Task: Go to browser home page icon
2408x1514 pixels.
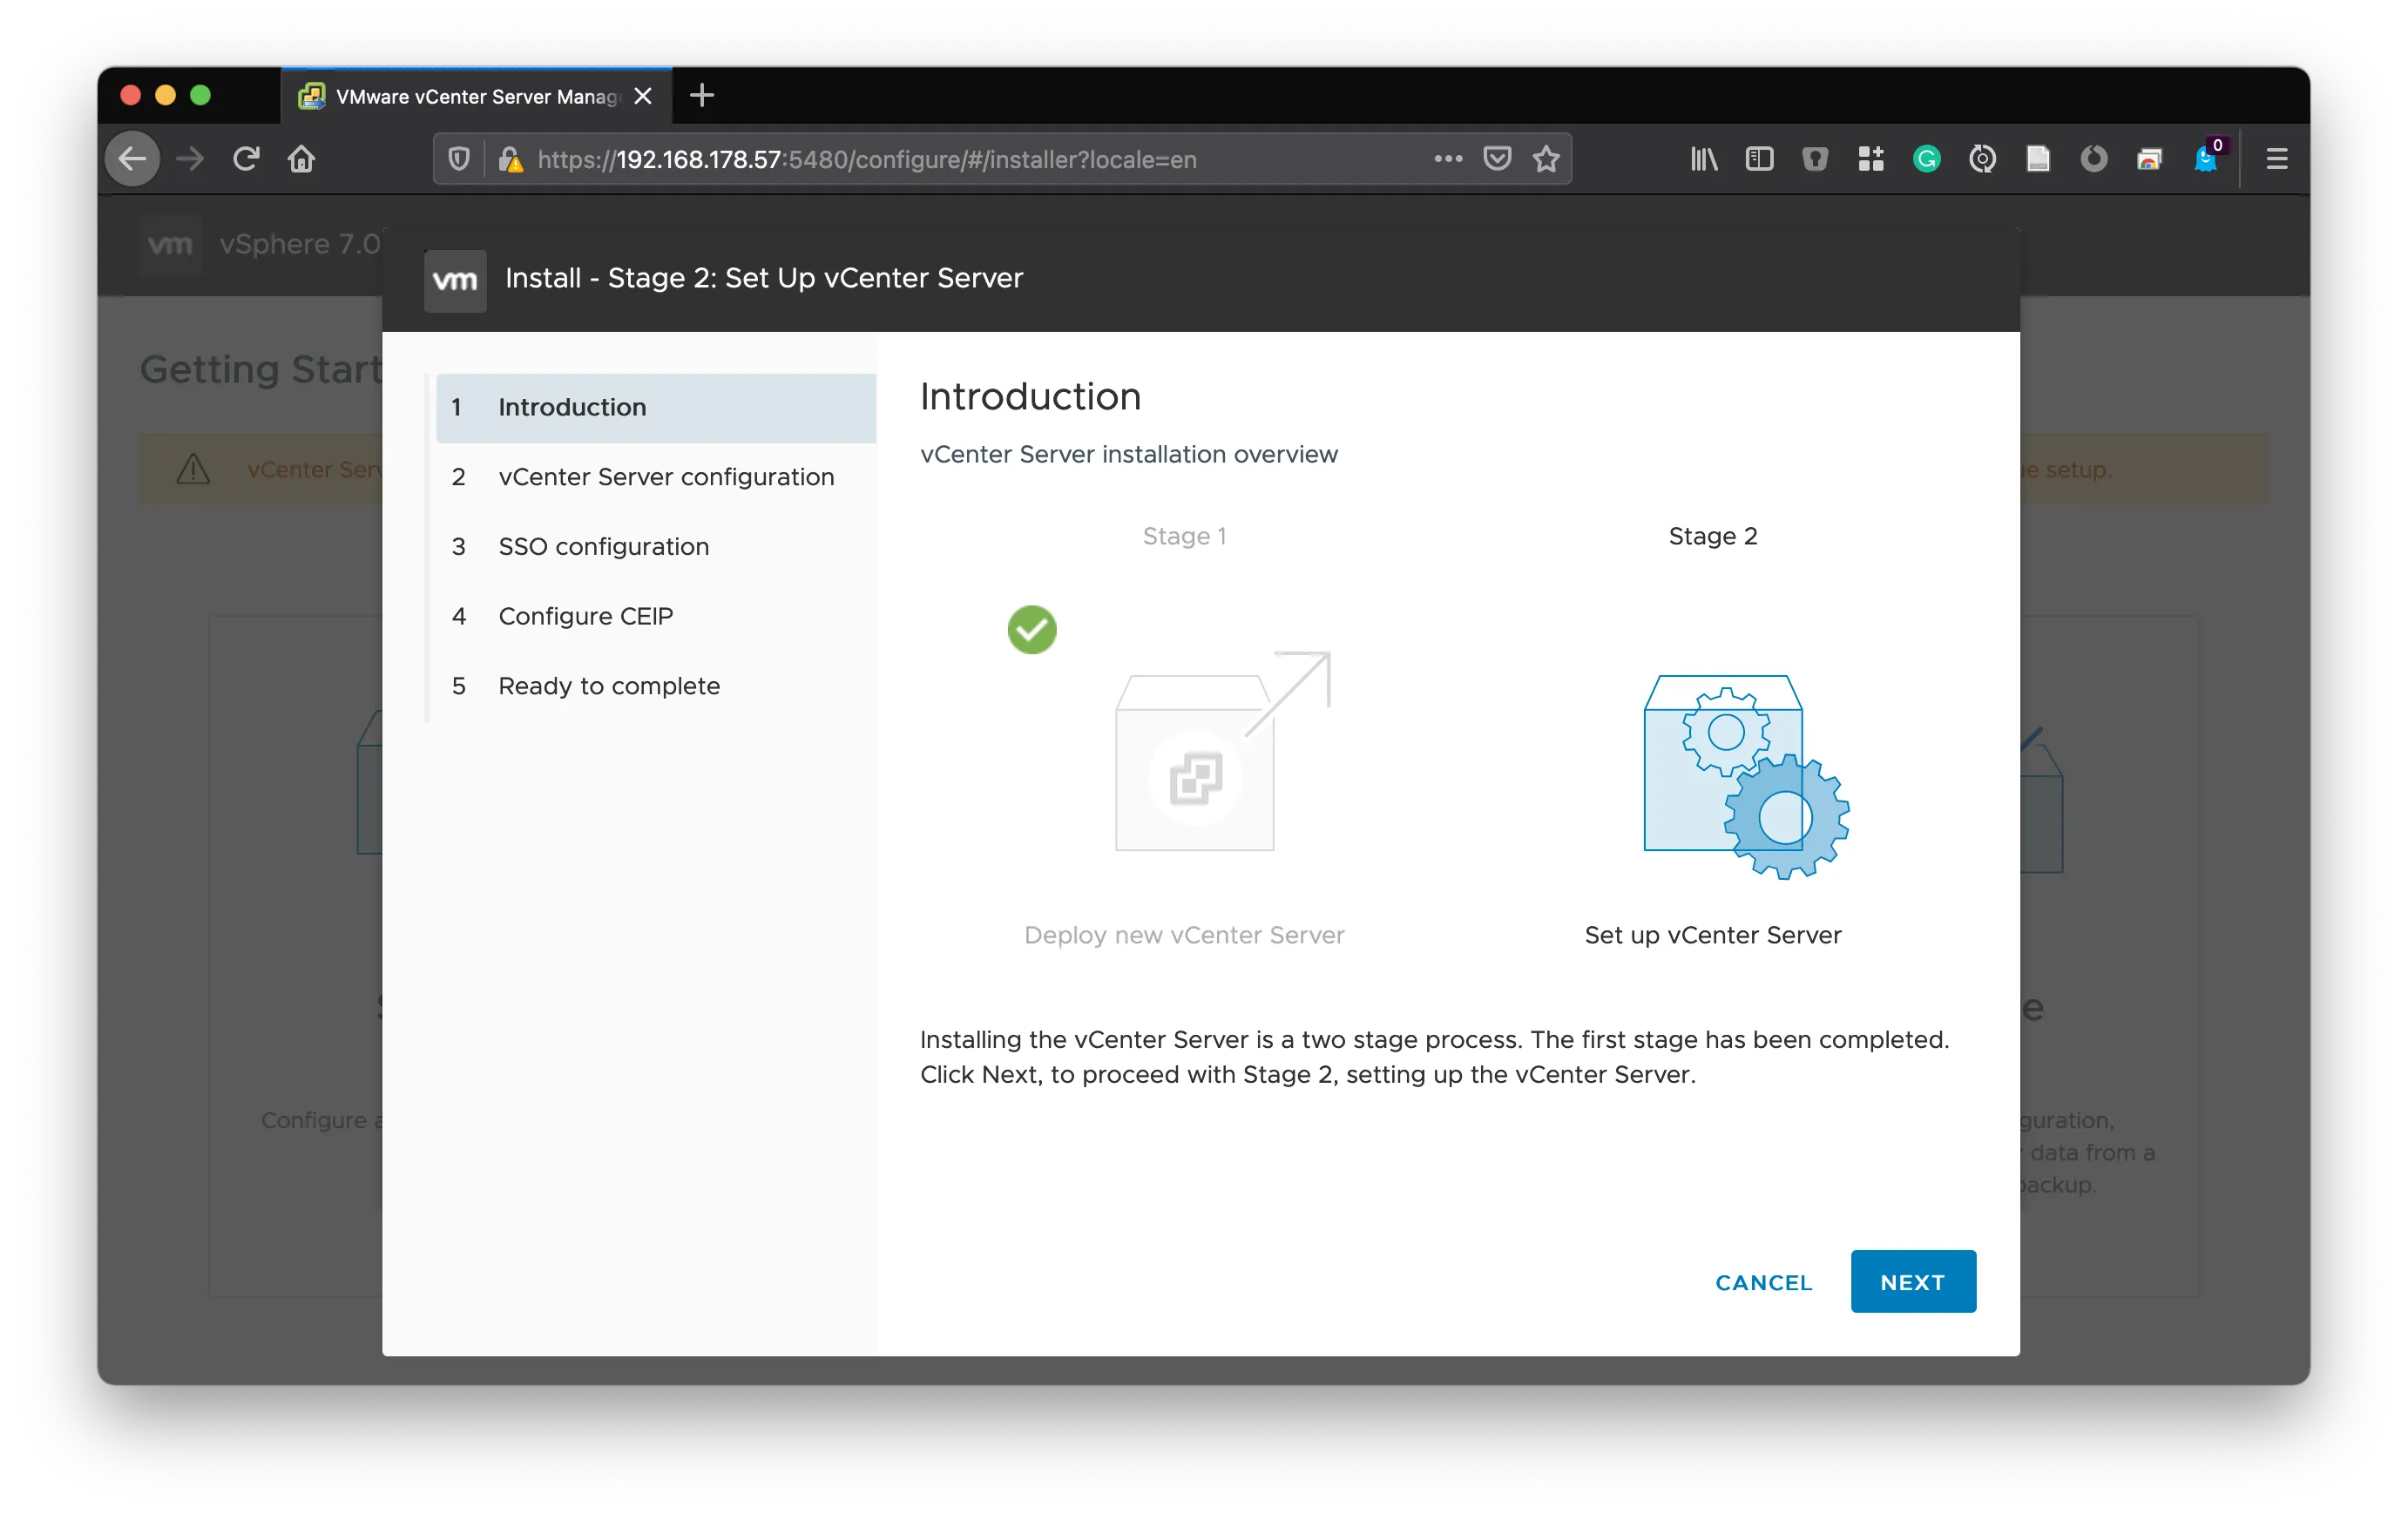Action: pos(301,159)
